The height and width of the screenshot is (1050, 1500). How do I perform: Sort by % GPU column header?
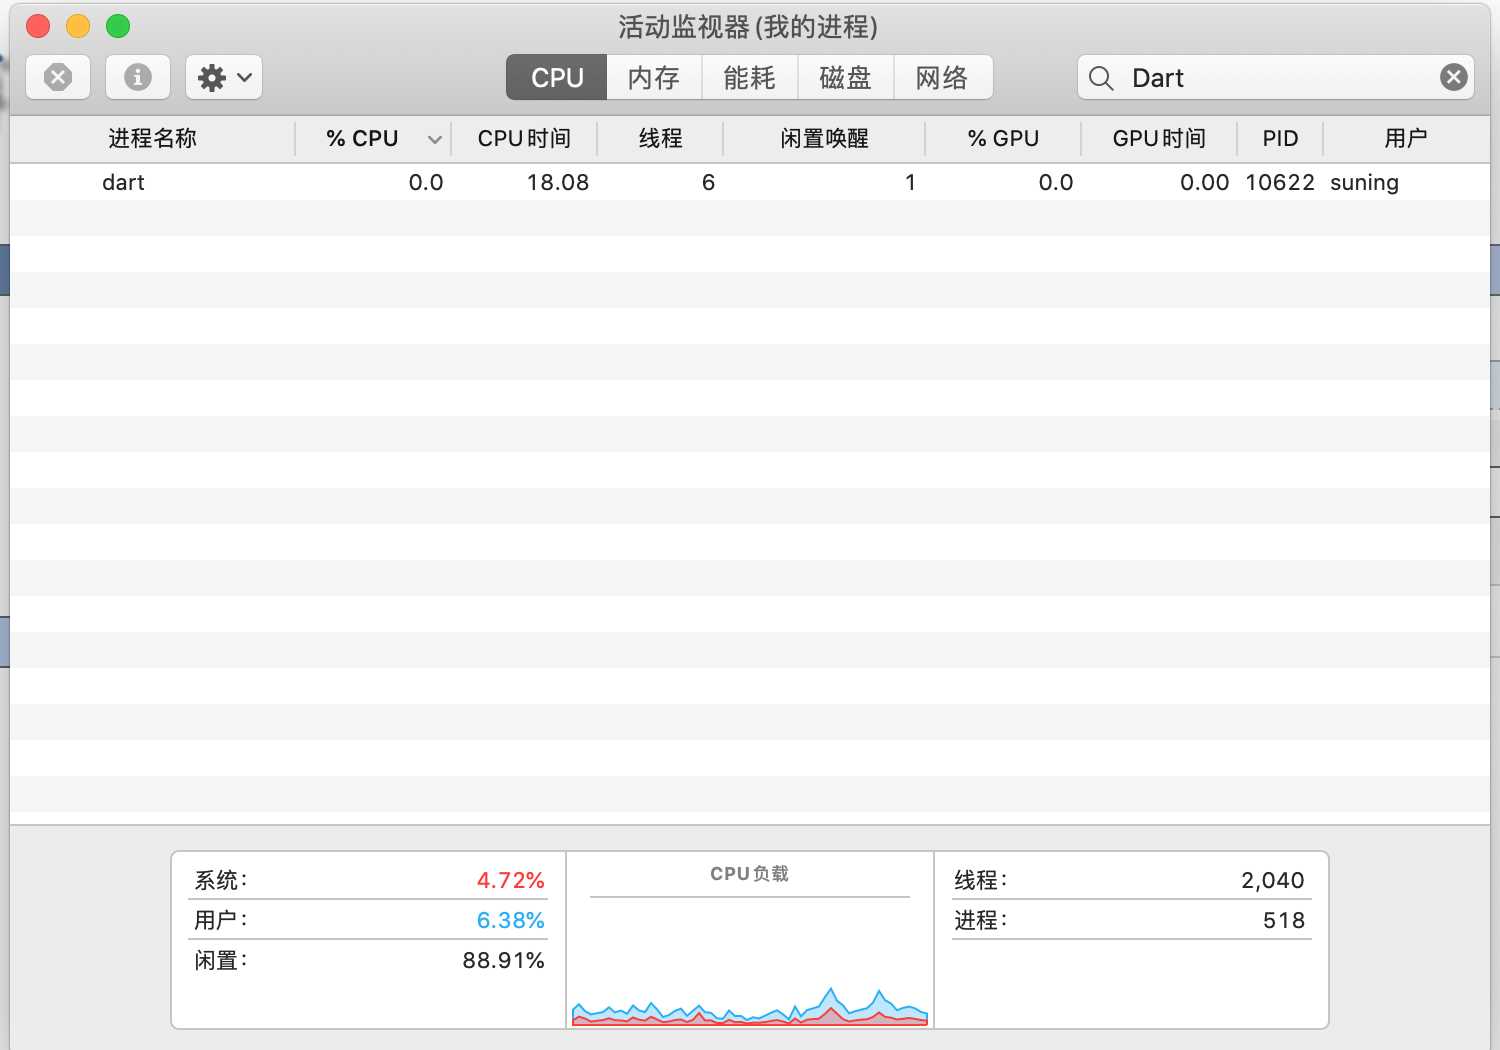[1003, 139]
